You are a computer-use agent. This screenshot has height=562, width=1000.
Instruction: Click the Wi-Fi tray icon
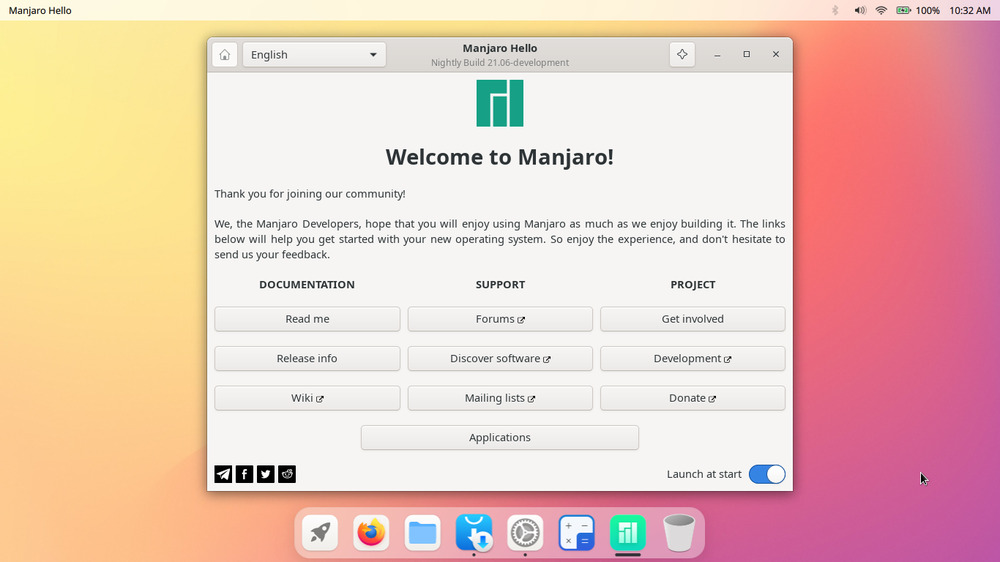[x=881, y=10]
